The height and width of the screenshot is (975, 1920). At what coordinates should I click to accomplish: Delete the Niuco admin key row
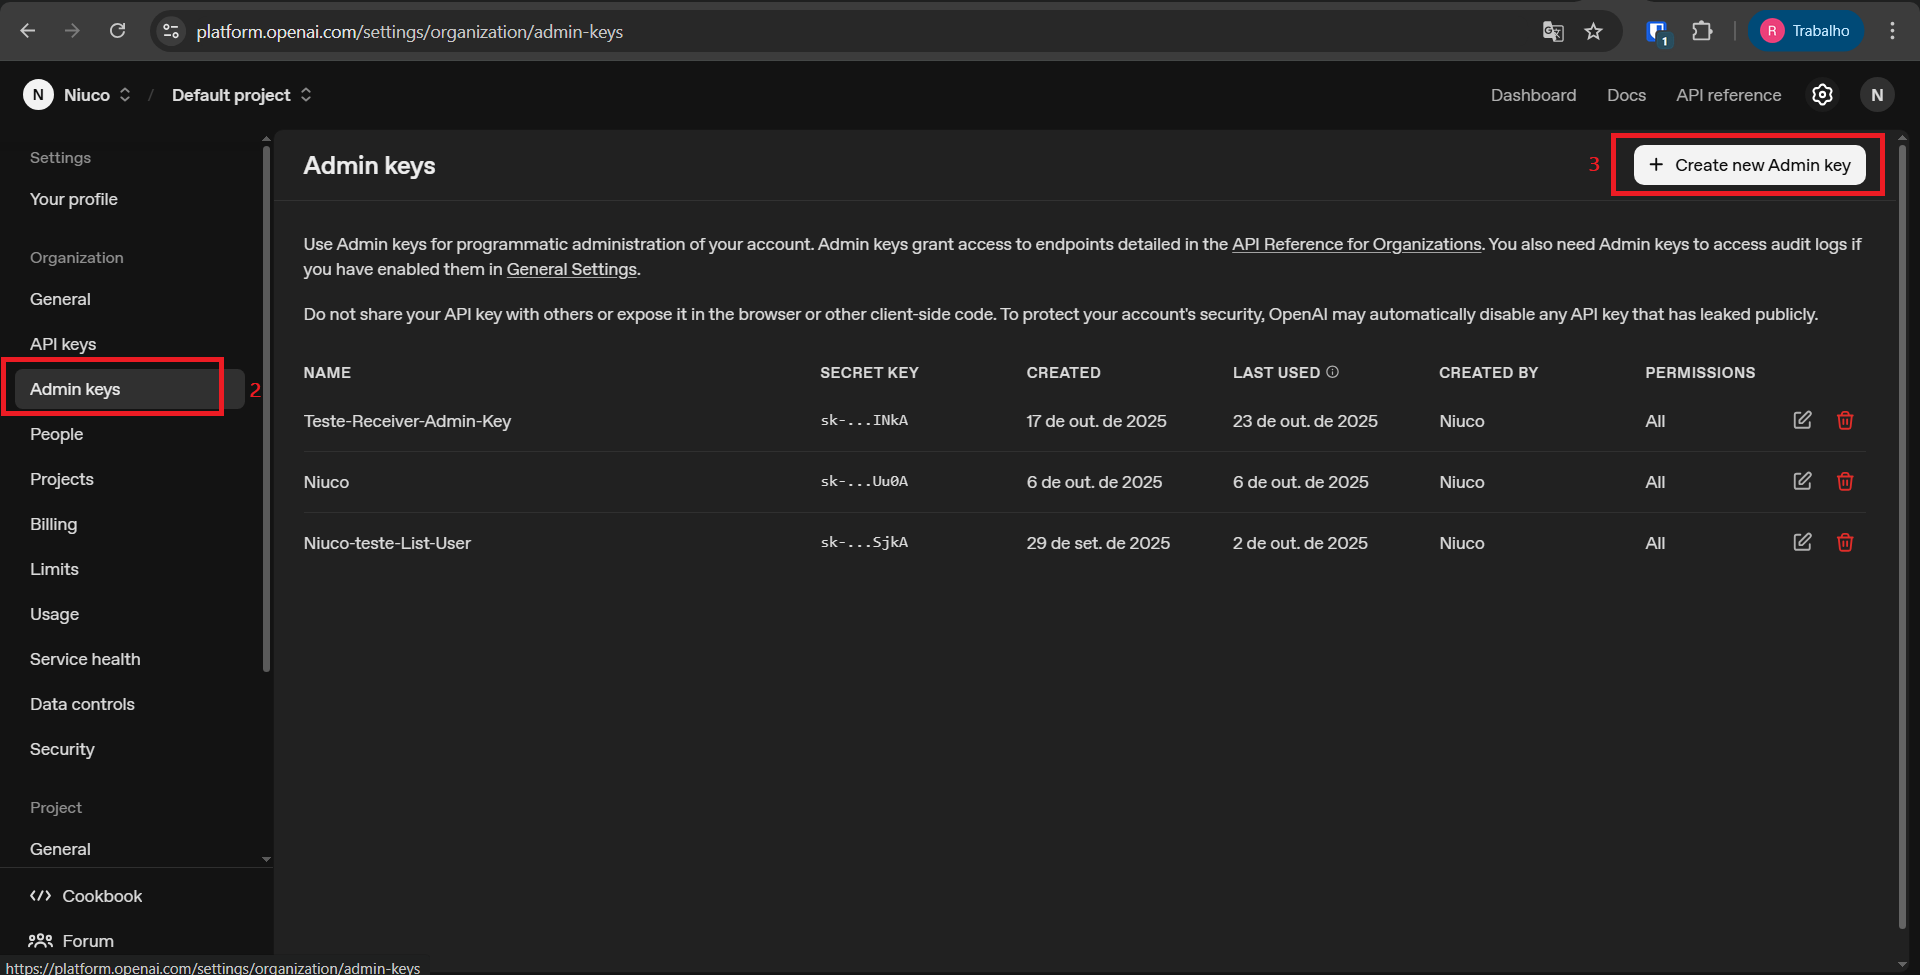[1845, 481]
